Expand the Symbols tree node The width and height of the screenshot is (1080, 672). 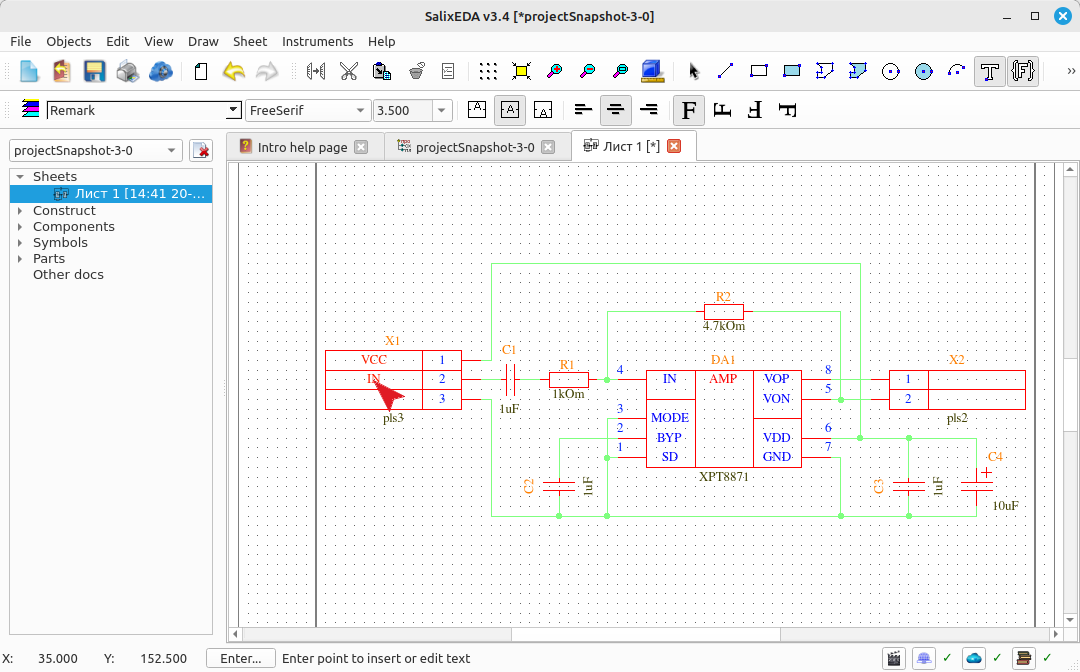[20, 242]
